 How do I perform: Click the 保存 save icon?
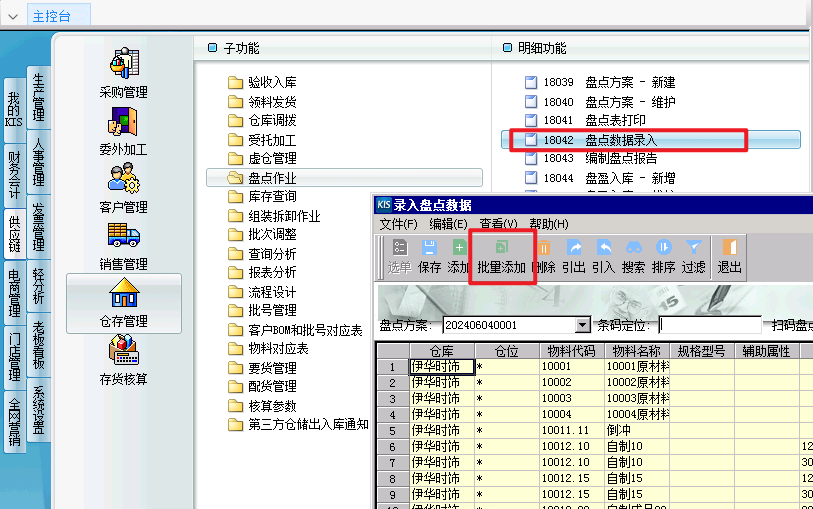pyautogui.click(x=429, y=248)
